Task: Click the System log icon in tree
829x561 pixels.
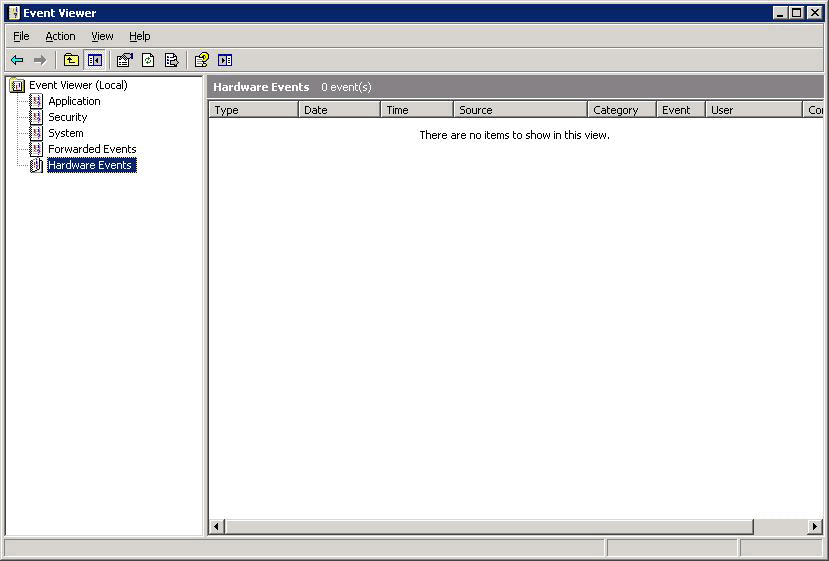Action: [x=36, y=133]
